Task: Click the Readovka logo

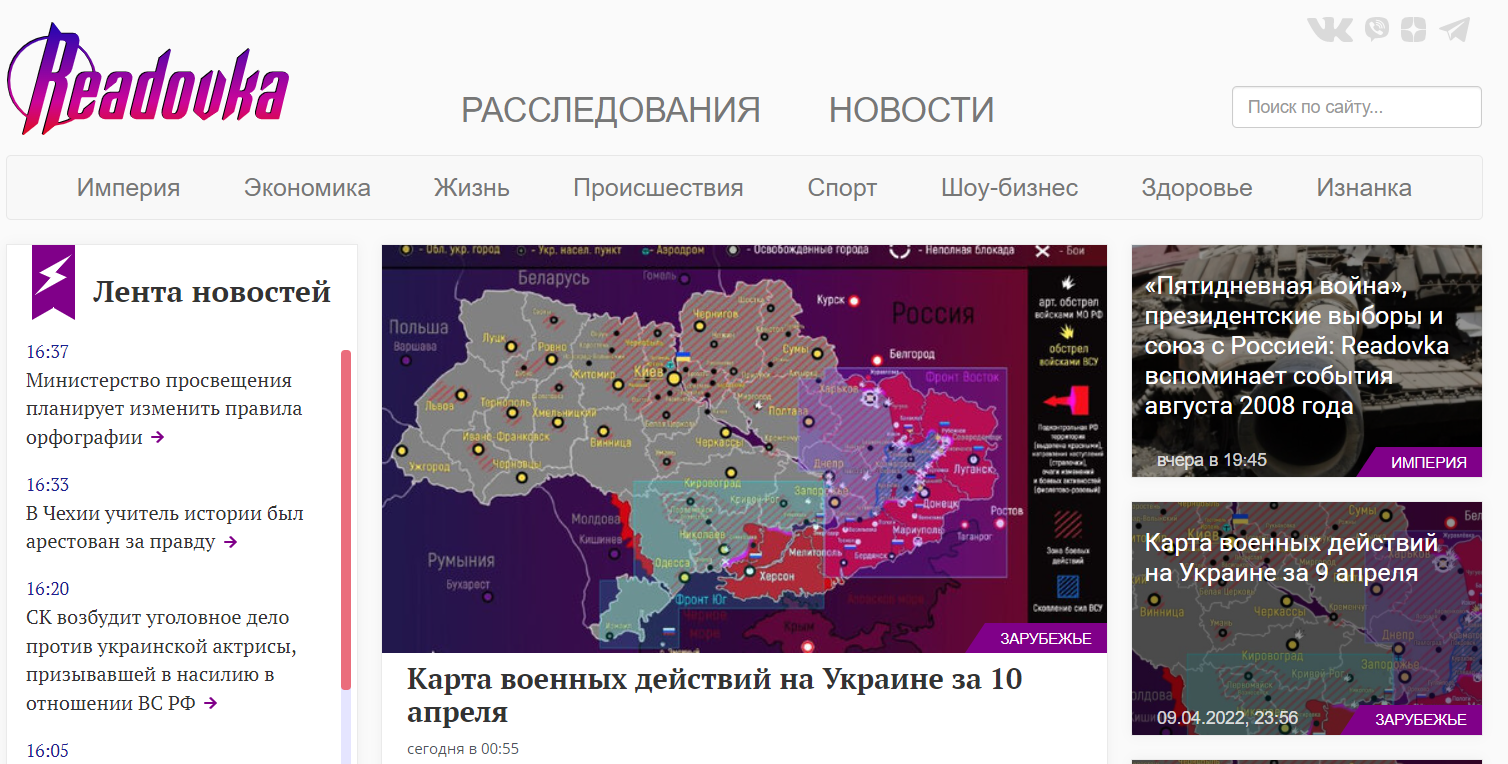Action: (x=148, y=80)
